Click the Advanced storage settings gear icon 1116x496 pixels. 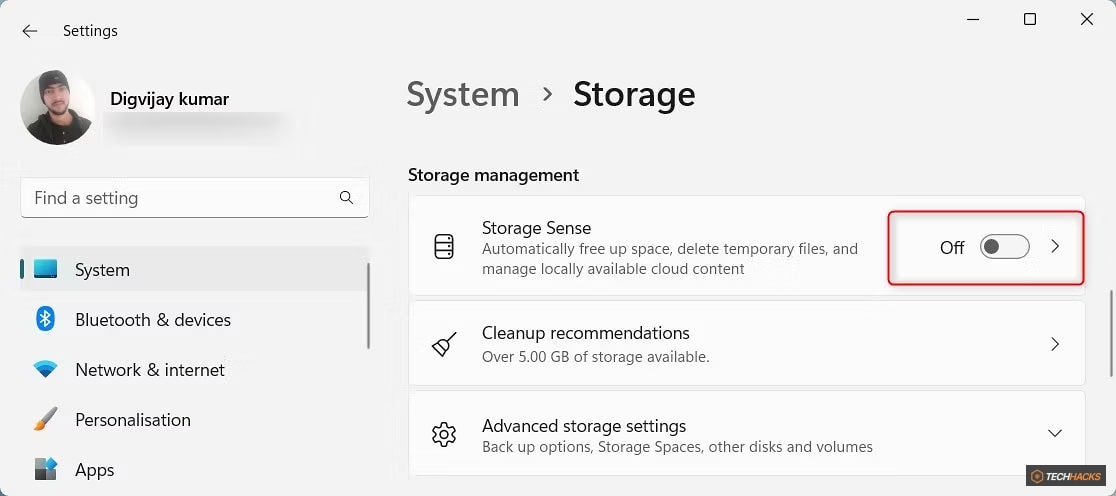(444, 434)
